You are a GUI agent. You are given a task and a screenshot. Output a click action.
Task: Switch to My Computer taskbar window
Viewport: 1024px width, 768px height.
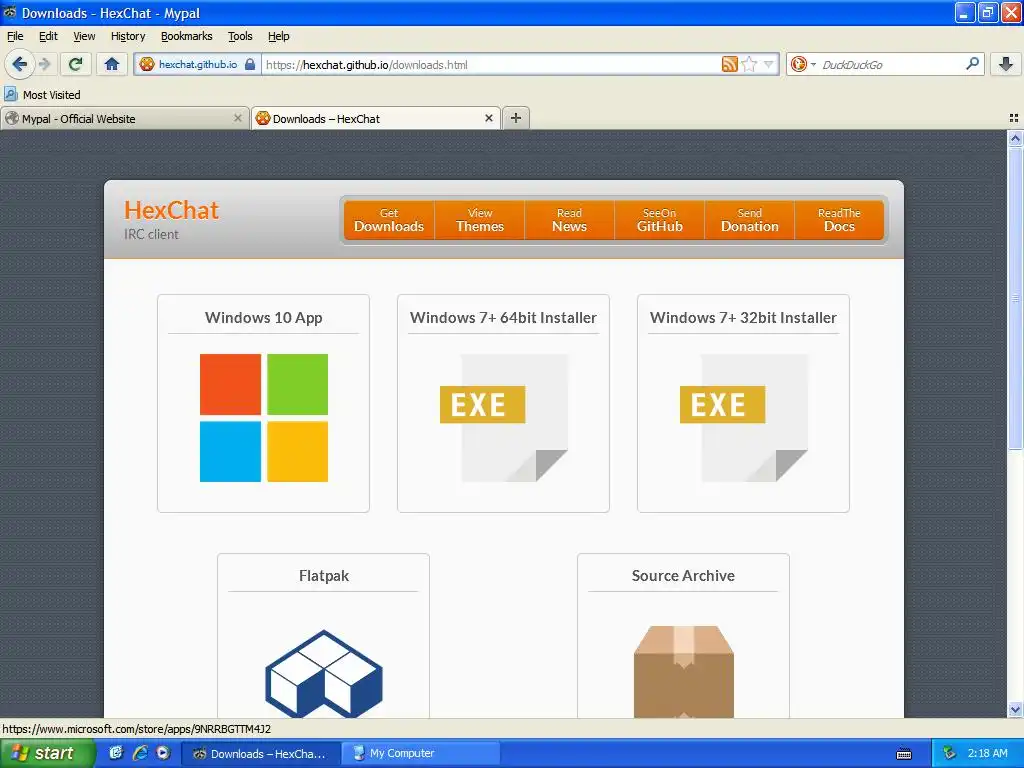point(423,753)
